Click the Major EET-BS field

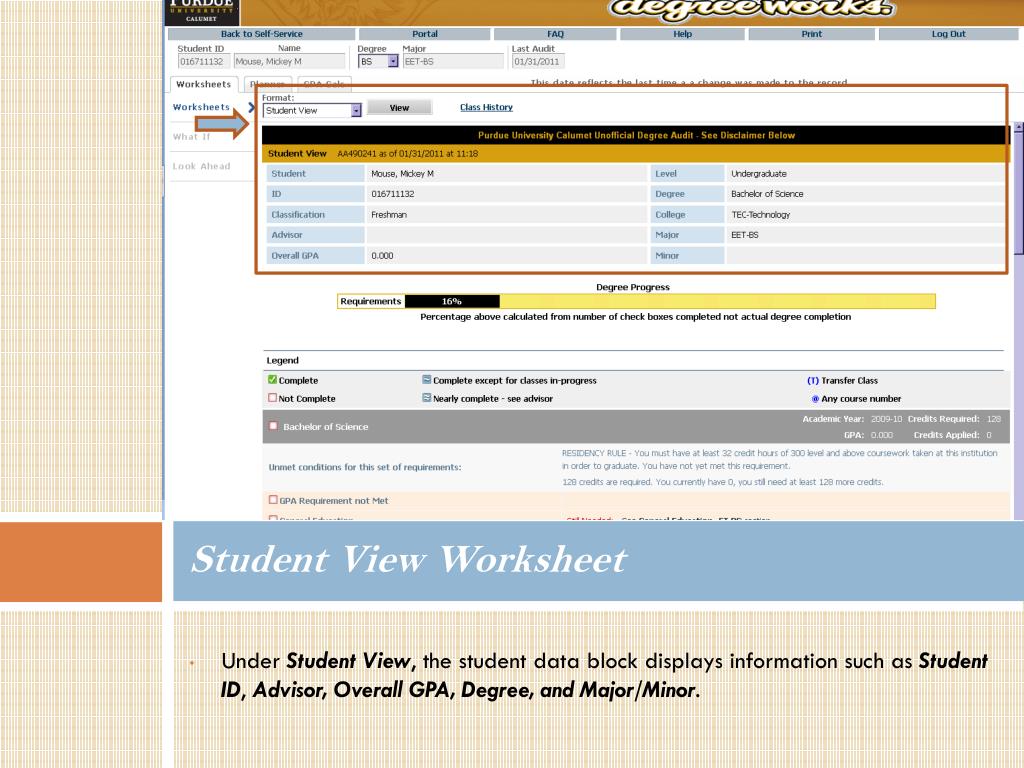453,61
